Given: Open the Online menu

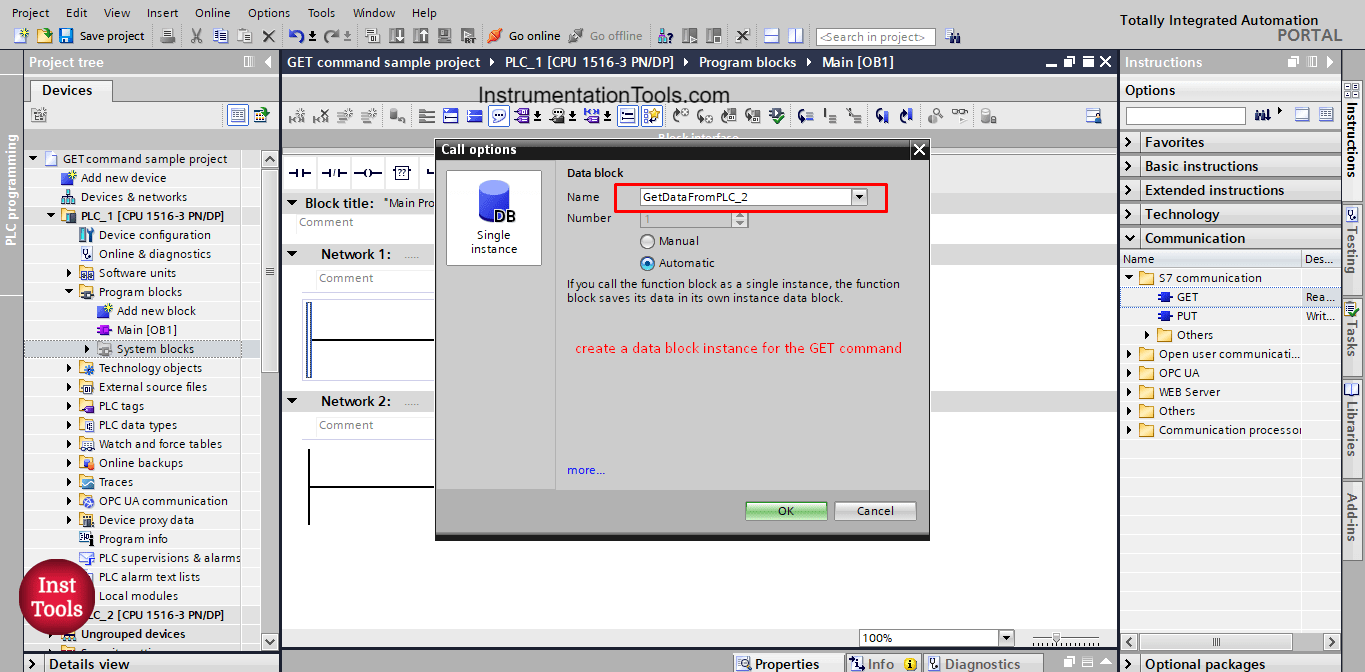Looking at the screenshot, I should point(212,13).
